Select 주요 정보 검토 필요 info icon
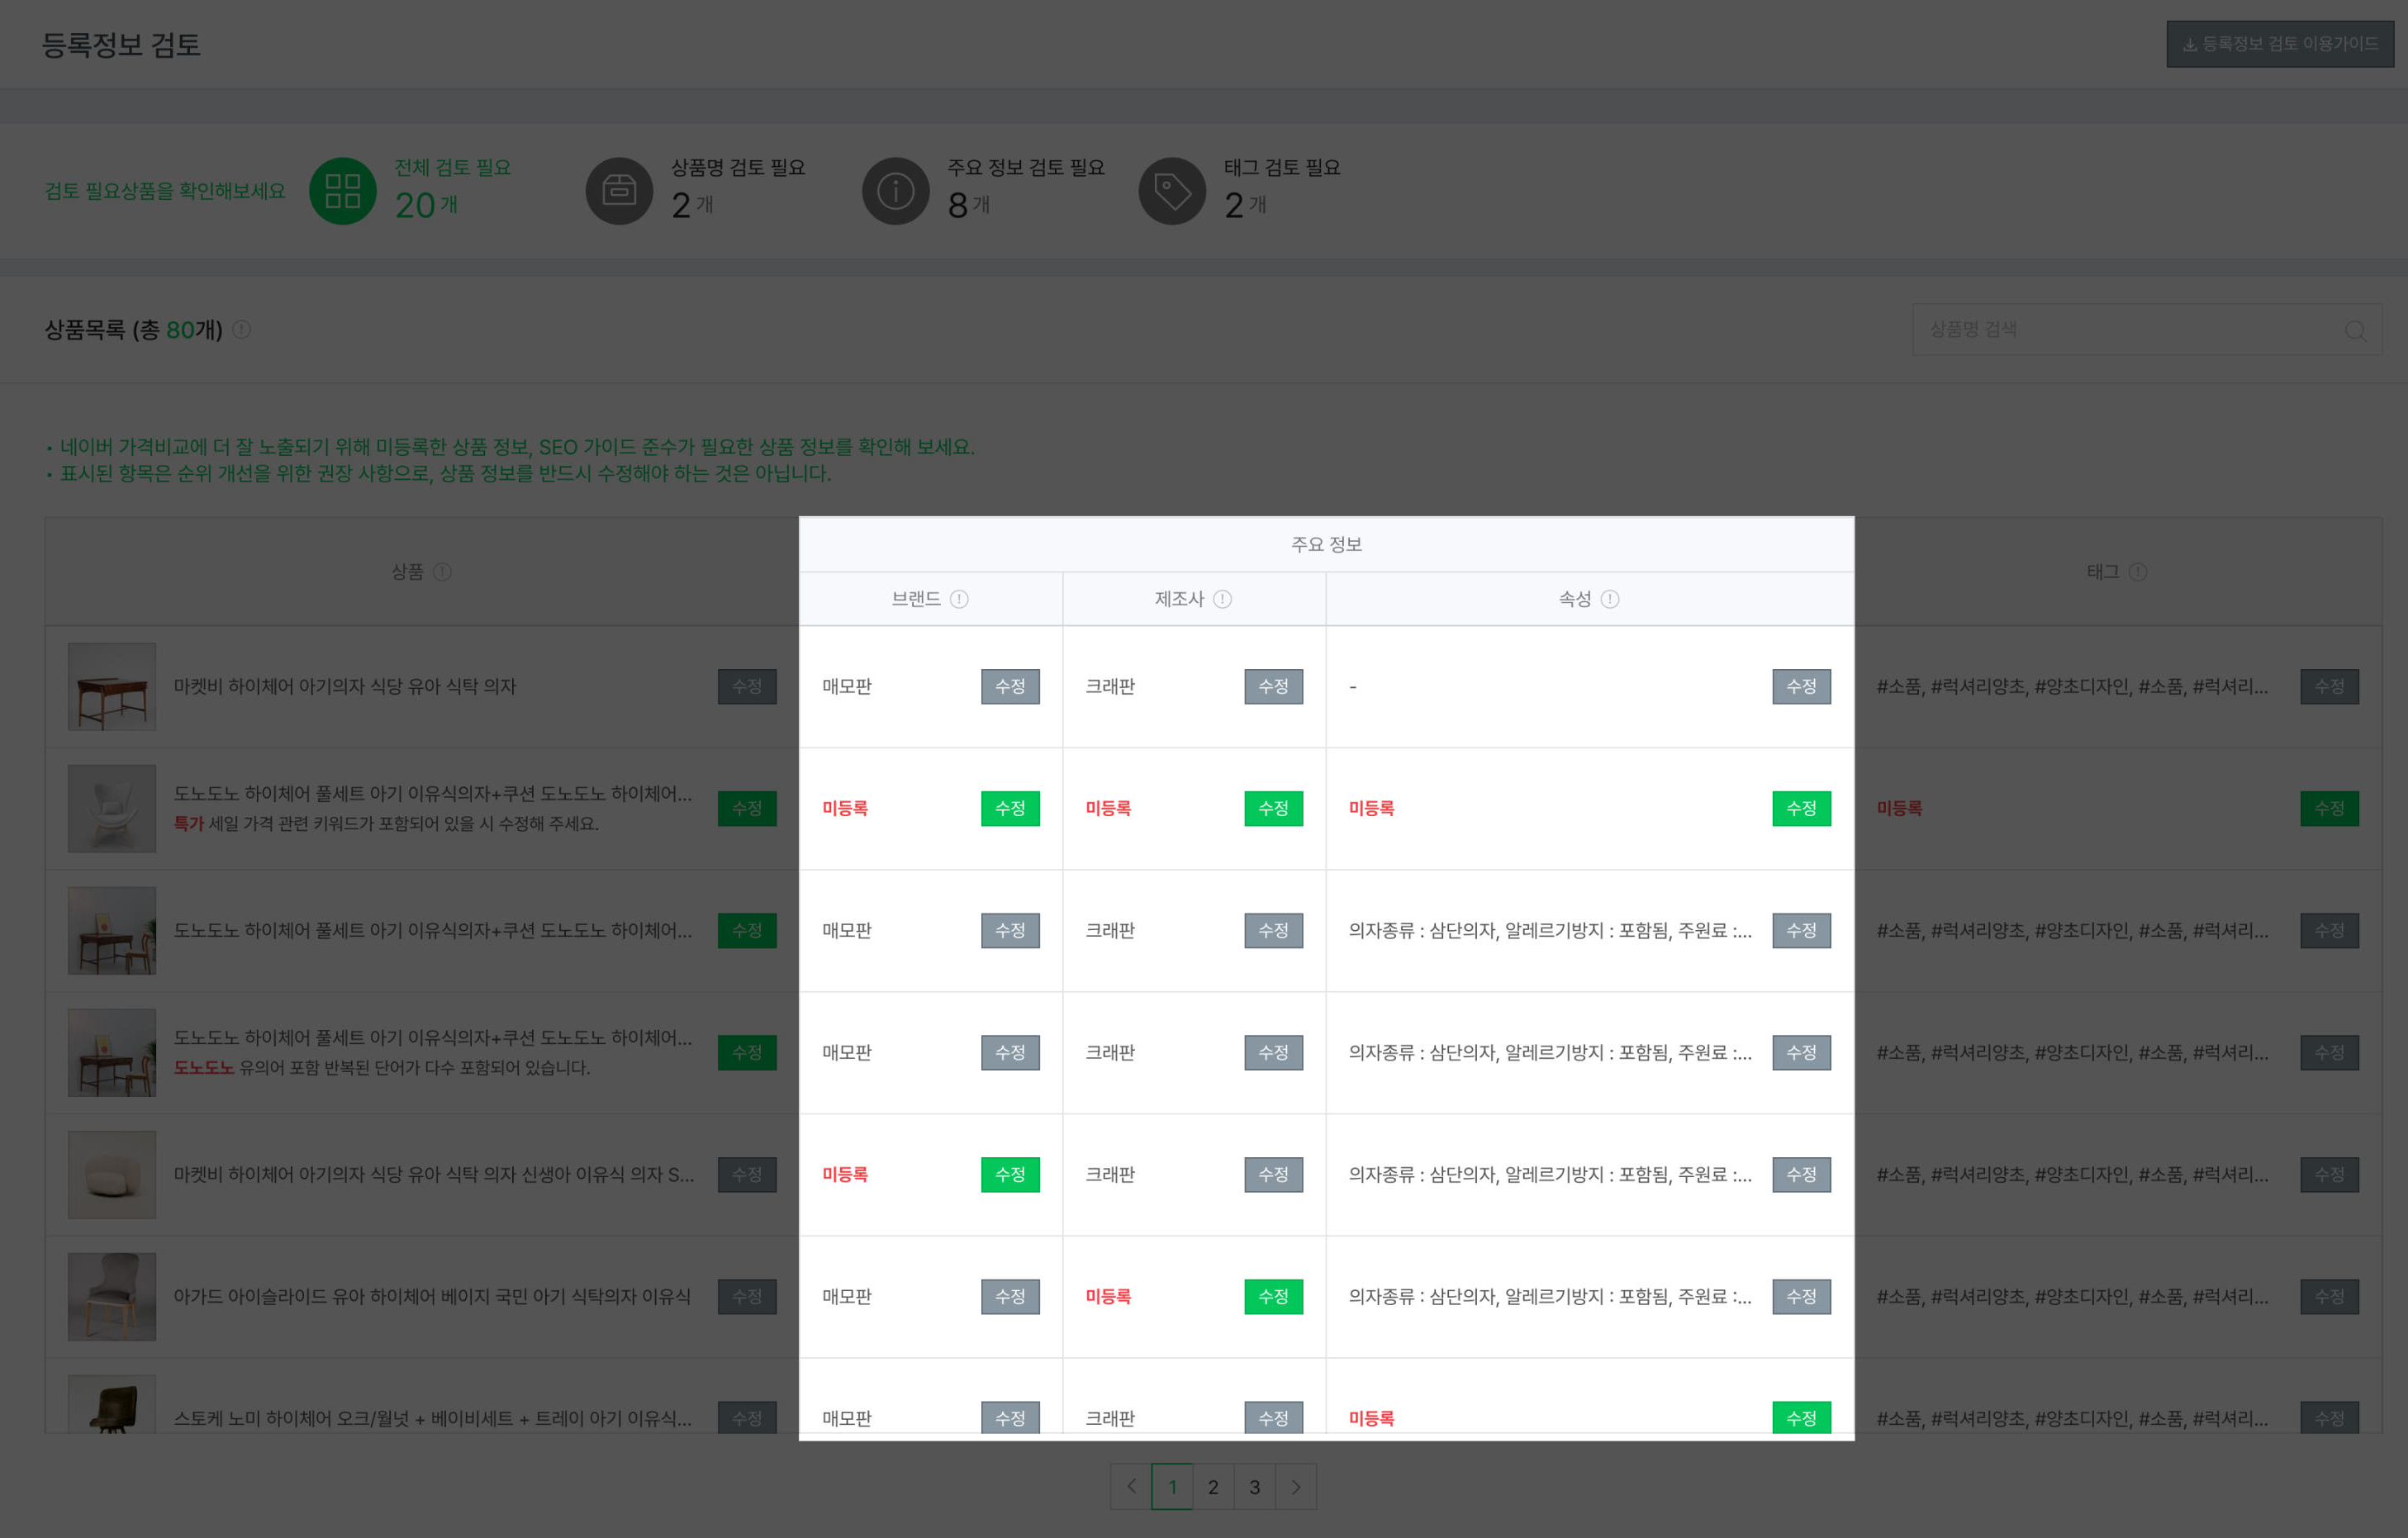The width and height of the screenshot is (2408, 1538). pos(895,190)
